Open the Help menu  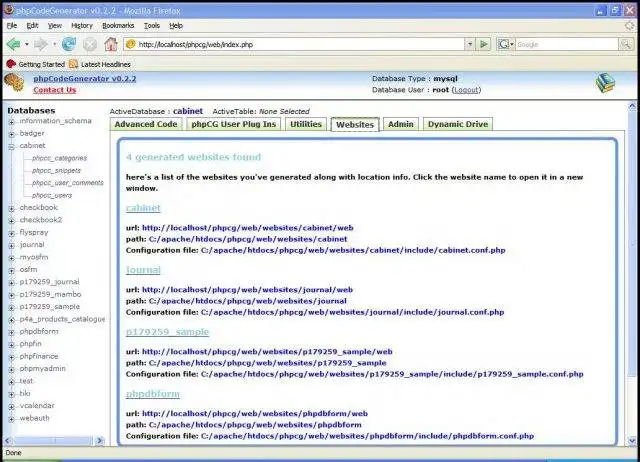click(x=176, y=25)
